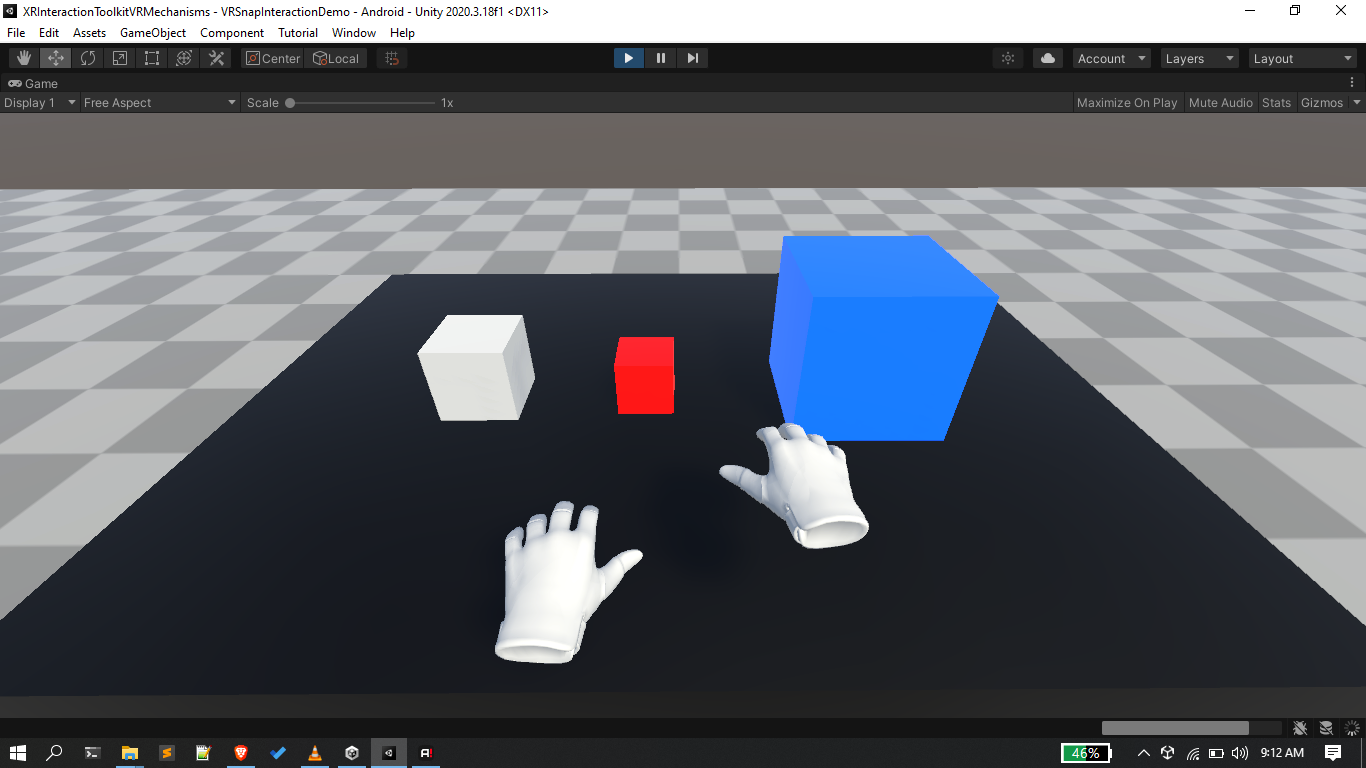Screen dimensions: 1366x768
Task: Stop play mode with Play button
Action: (x=629, y=58)
